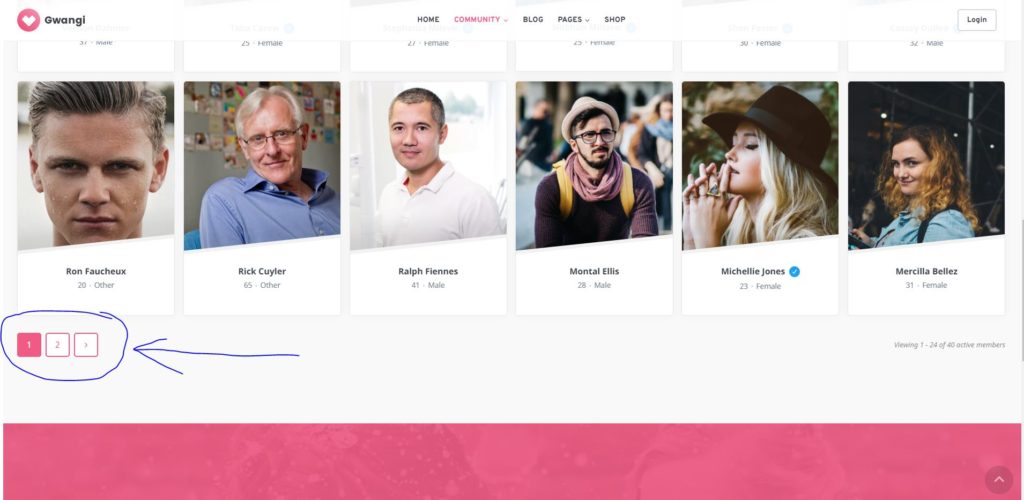
Task: Open Mercilla Bellez profile photo
Action: [x=926, y=165]
